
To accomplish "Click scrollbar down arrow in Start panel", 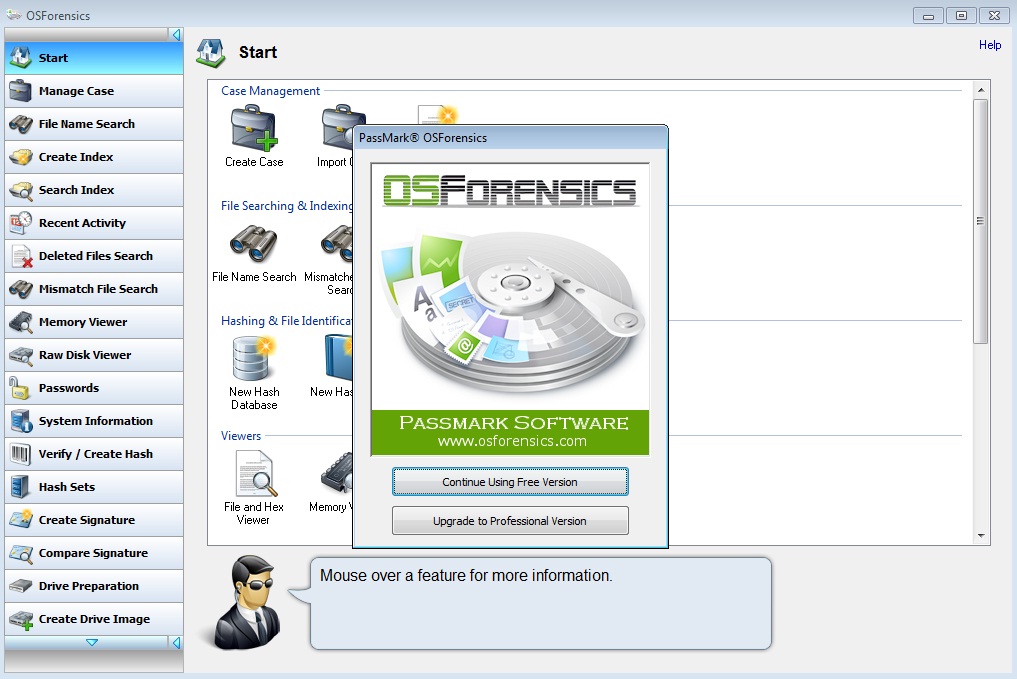I will tap(981, 536).
